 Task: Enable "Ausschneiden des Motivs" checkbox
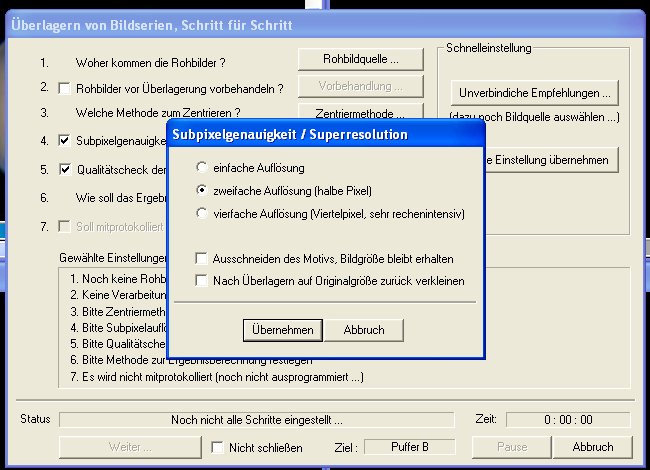point(202,258)
